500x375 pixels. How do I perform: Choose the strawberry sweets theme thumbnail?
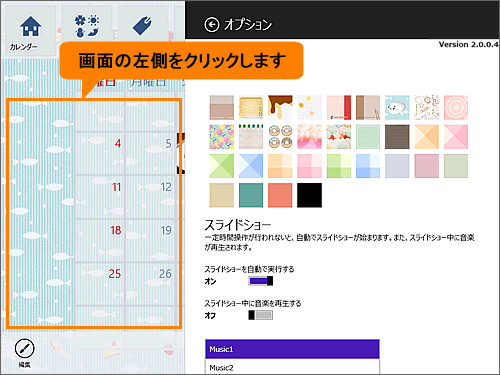click(339, 137)
